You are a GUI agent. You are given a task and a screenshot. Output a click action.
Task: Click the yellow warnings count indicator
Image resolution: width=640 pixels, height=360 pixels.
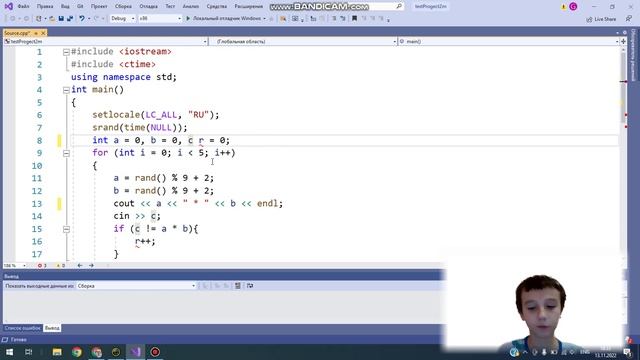[x=60, y=266]
